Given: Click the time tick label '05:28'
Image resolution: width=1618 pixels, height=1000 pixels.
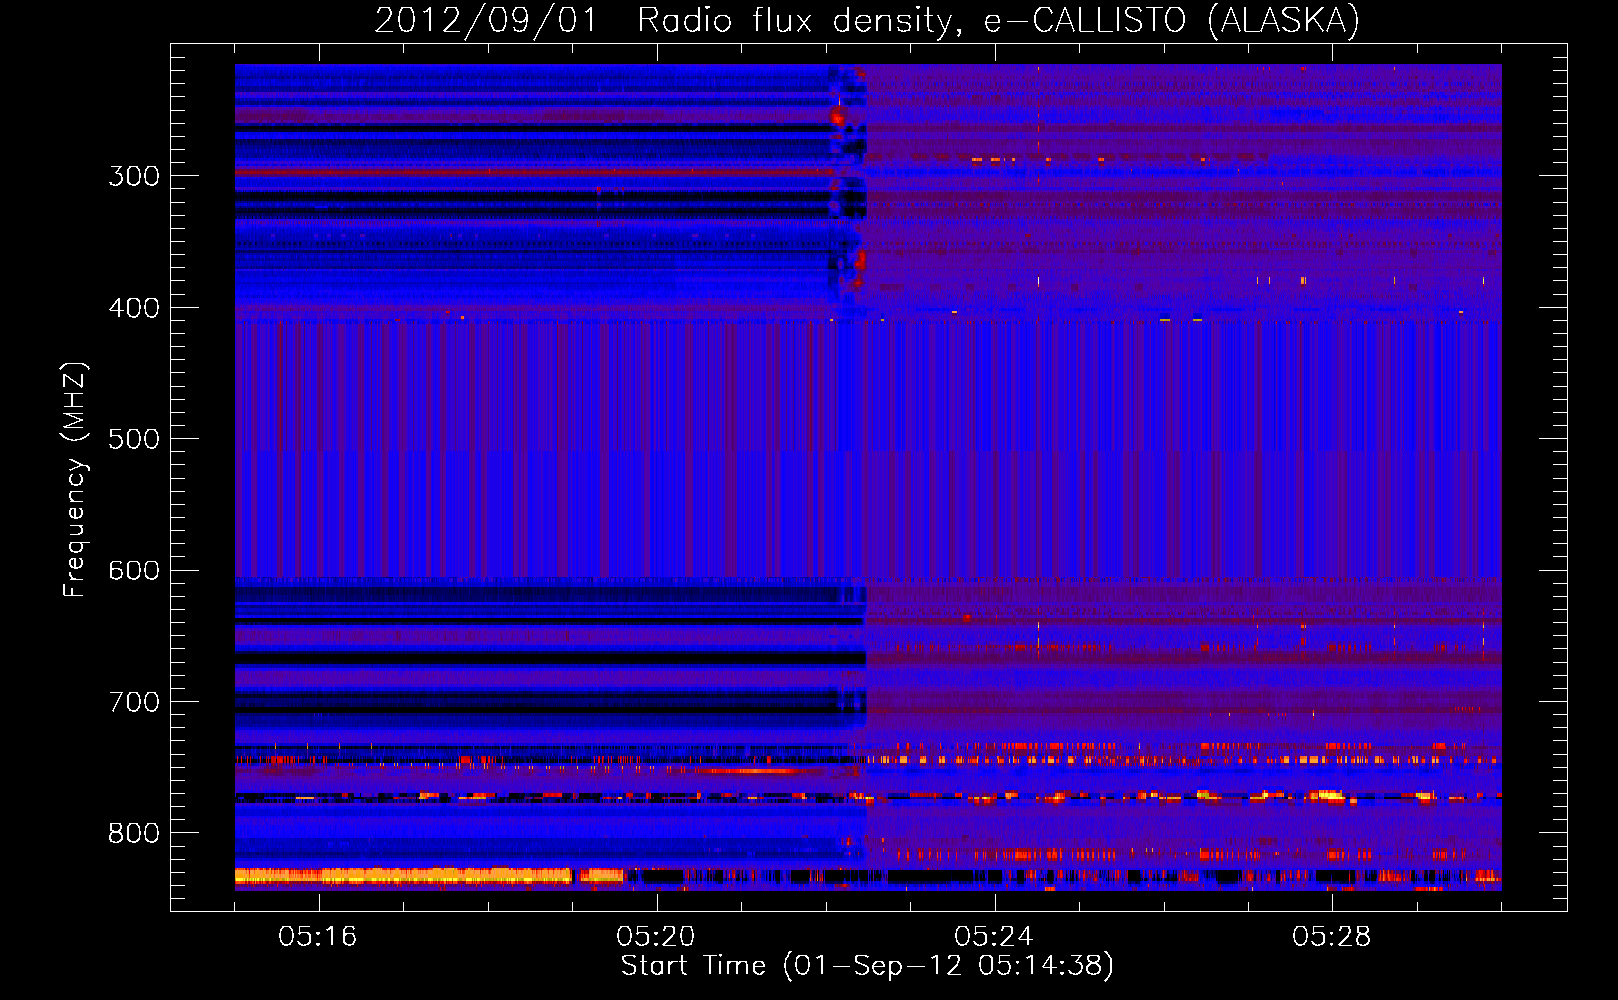Looking at the screenshot, I should click(1332, 937).
